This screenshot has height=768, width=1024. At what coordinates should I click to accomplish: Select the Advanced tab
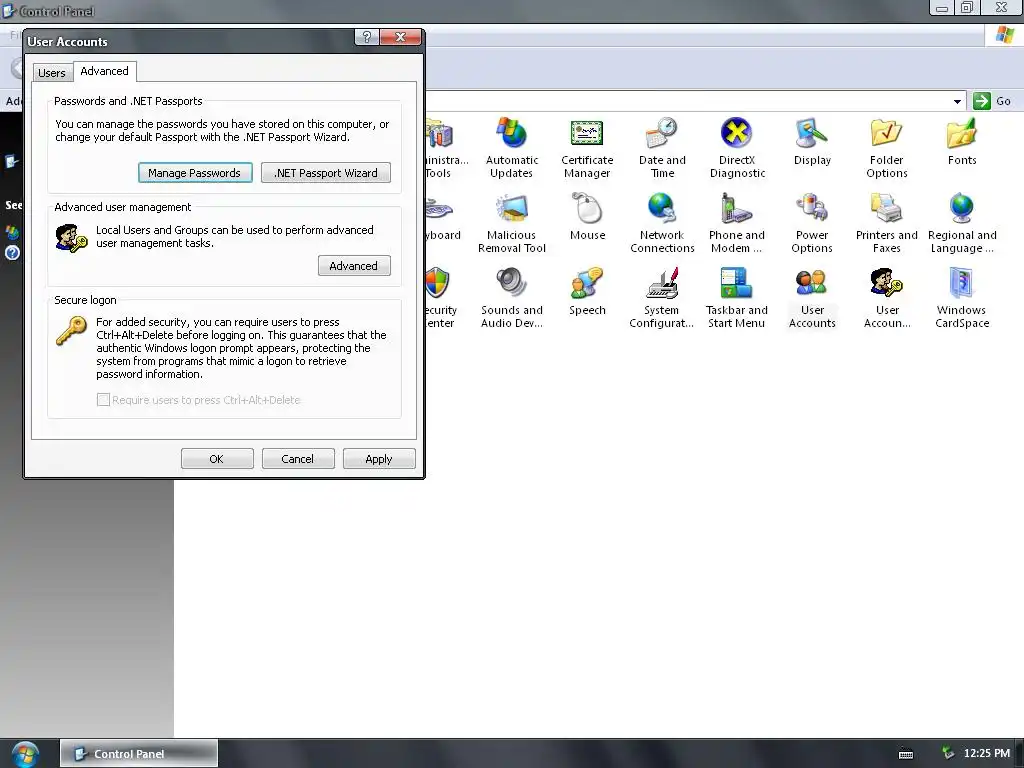[104, 71]
